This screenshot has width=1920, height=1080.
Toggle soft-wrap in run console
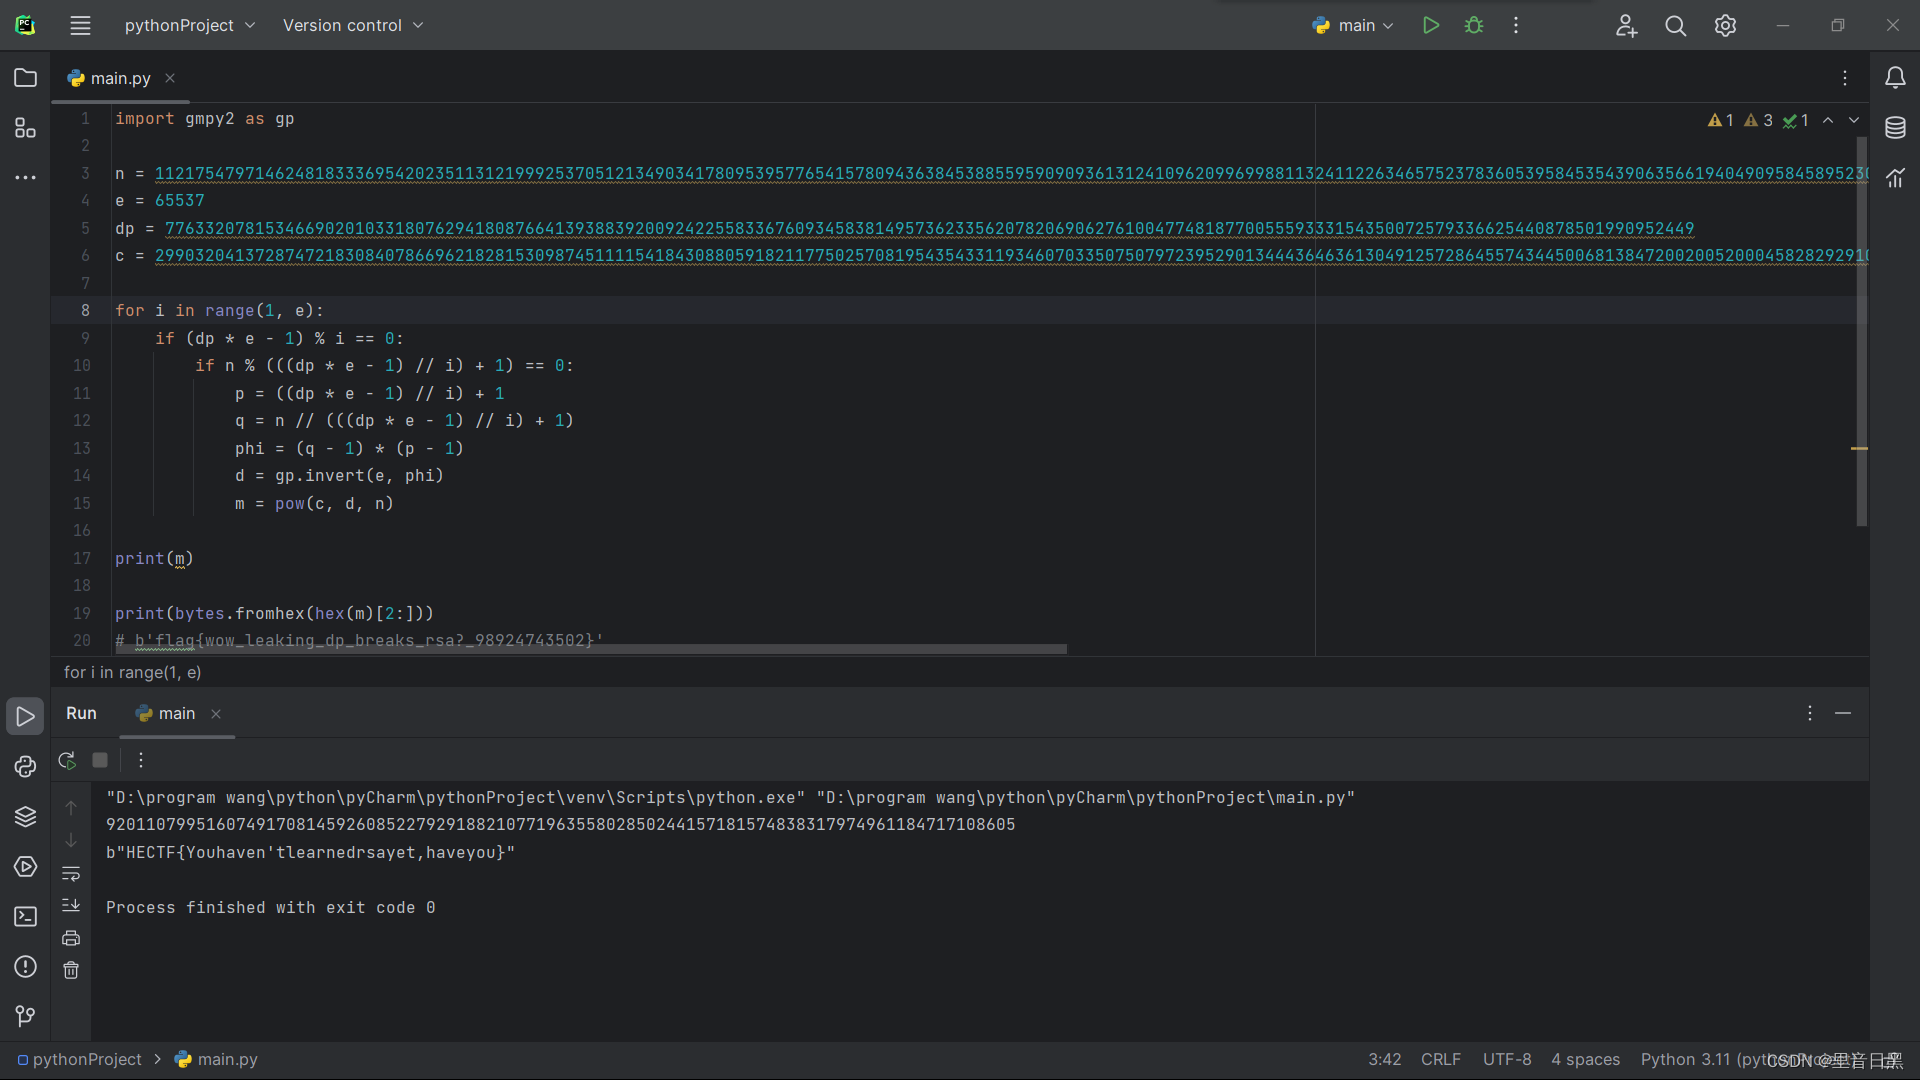point(71,874)
